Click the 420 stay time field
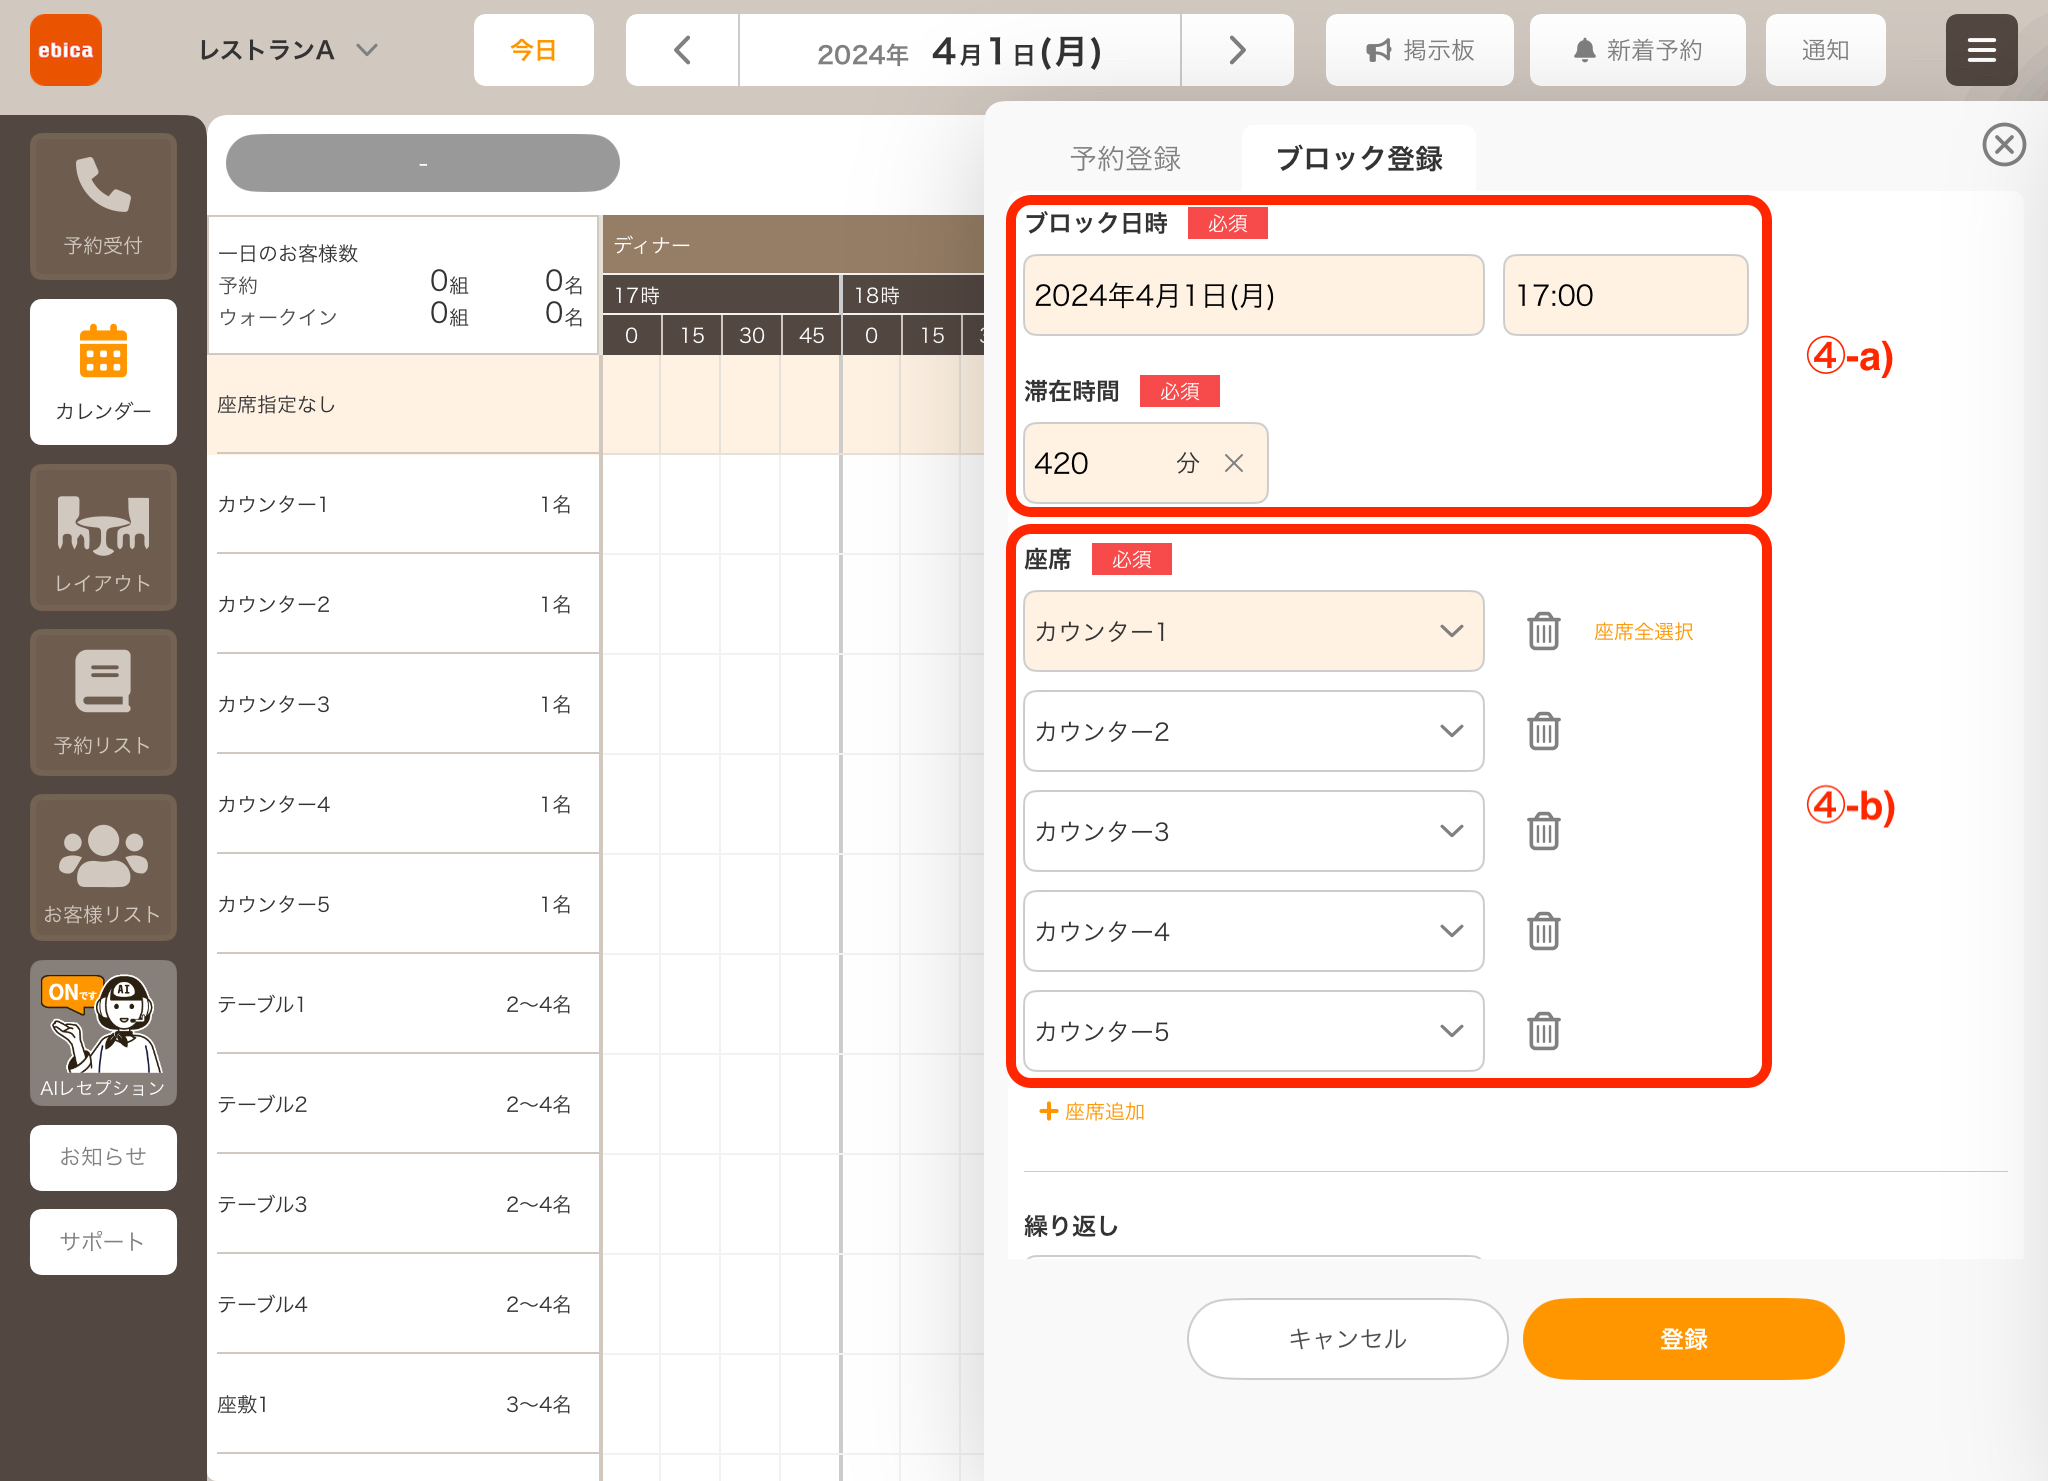Image resolution: width=2048 pixels, height=1481 pixels. [1145, 463]
